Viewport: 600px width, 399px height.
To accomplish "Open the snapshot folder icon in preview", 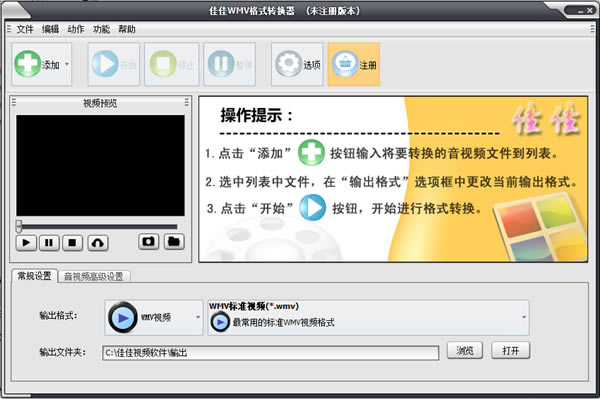I will [x=174, y=242].
